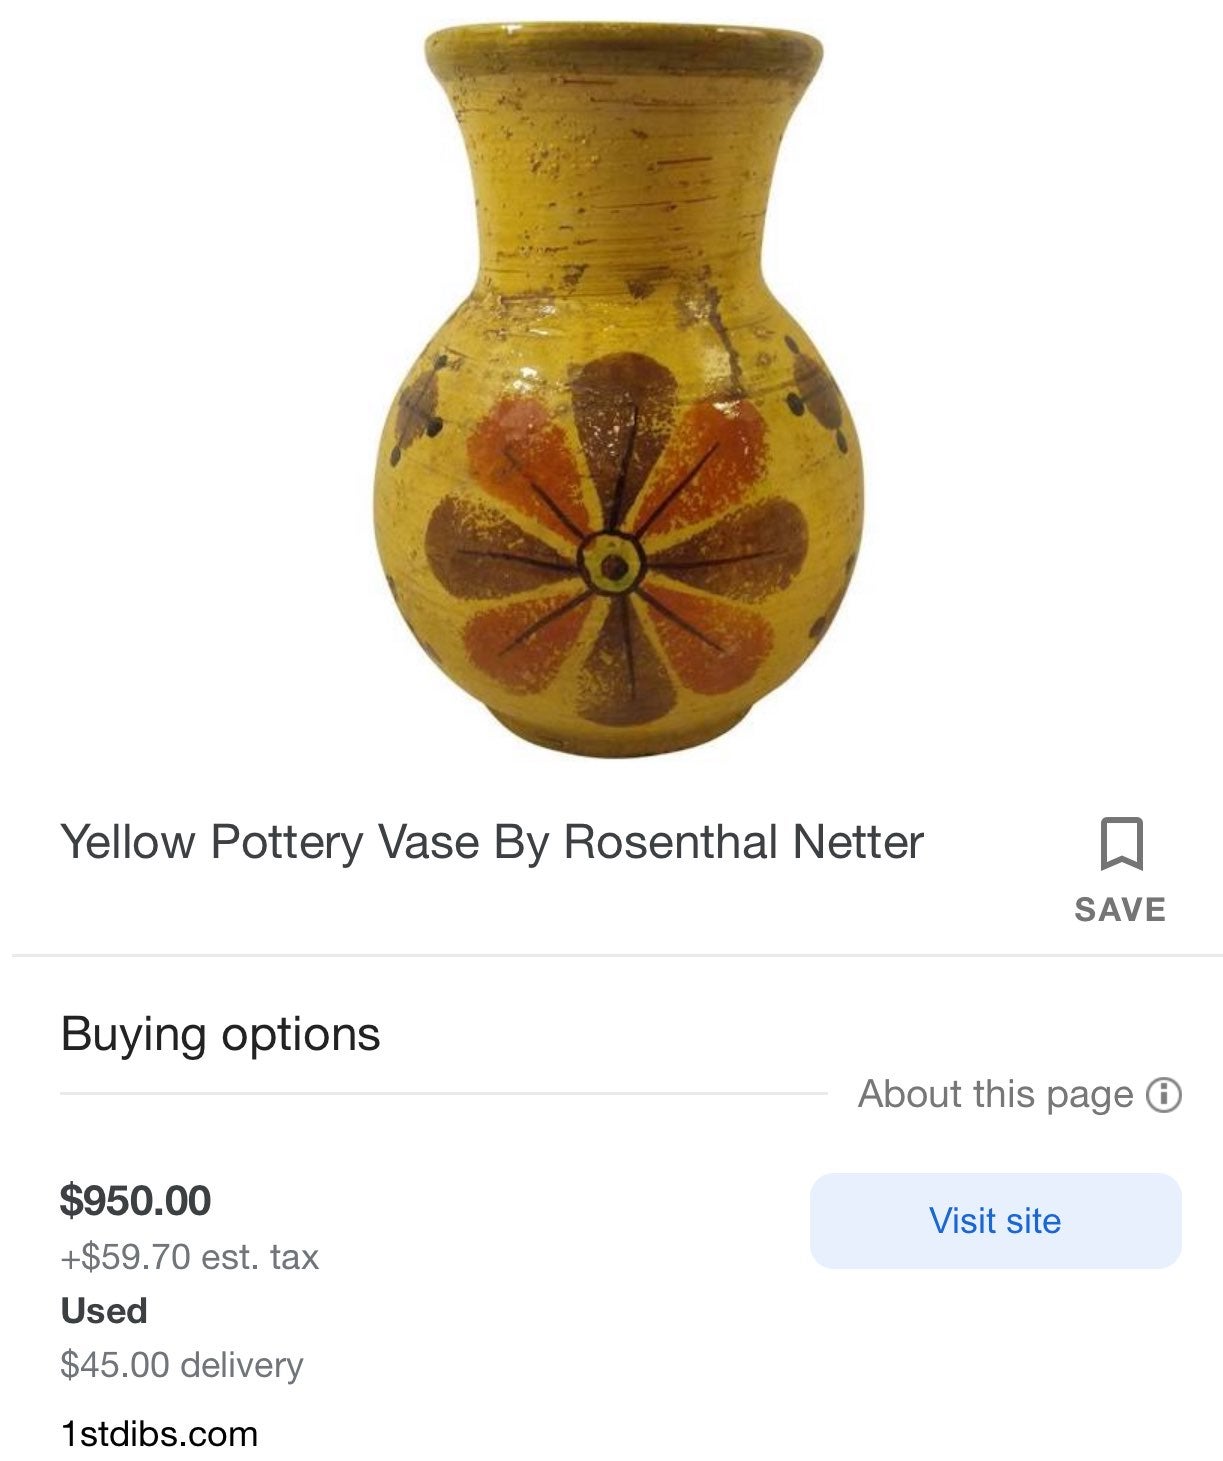1223x1461 pixels.
Task: Click the Used condition label
Action: (x=104, y=1311)
